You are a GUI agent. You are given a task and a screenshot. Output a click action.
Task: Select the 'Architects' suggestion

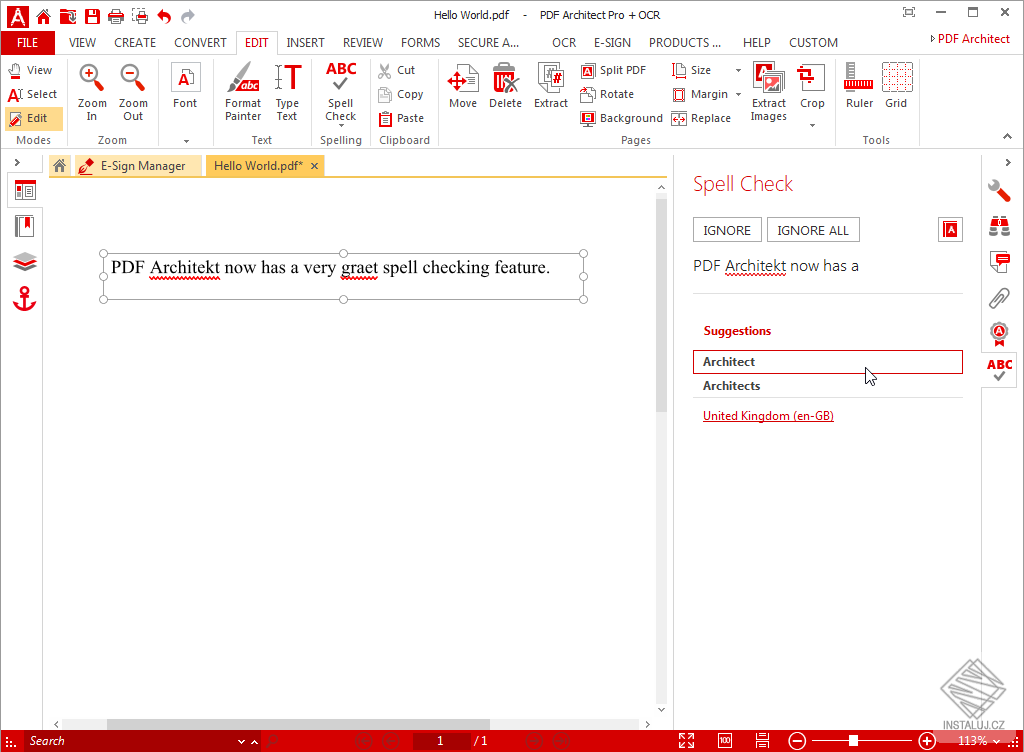tap(827, 386)
